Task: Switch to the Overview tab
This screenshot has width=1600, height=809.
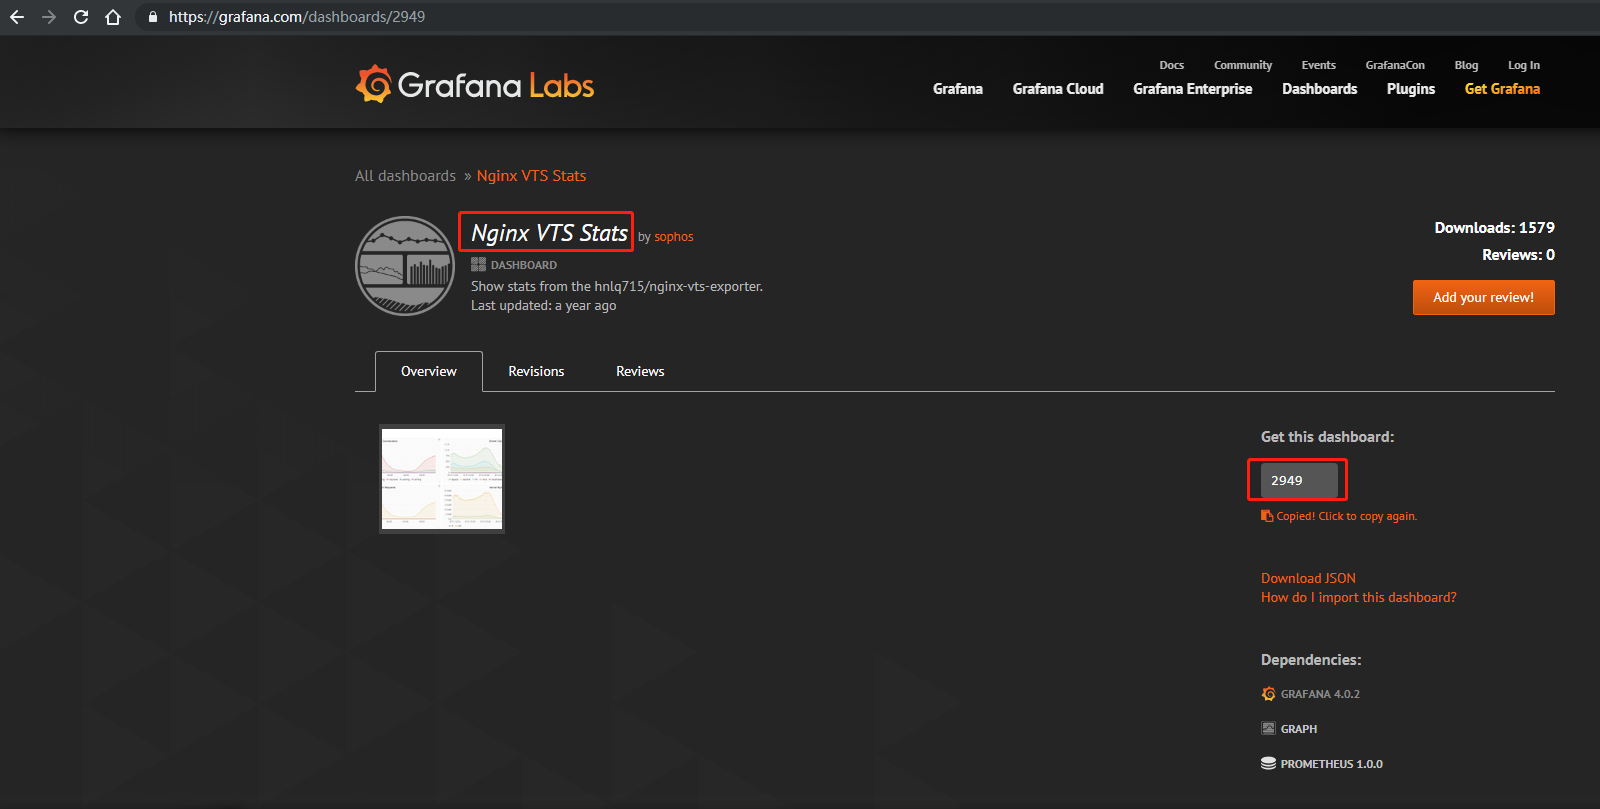Action: point(429,371)
